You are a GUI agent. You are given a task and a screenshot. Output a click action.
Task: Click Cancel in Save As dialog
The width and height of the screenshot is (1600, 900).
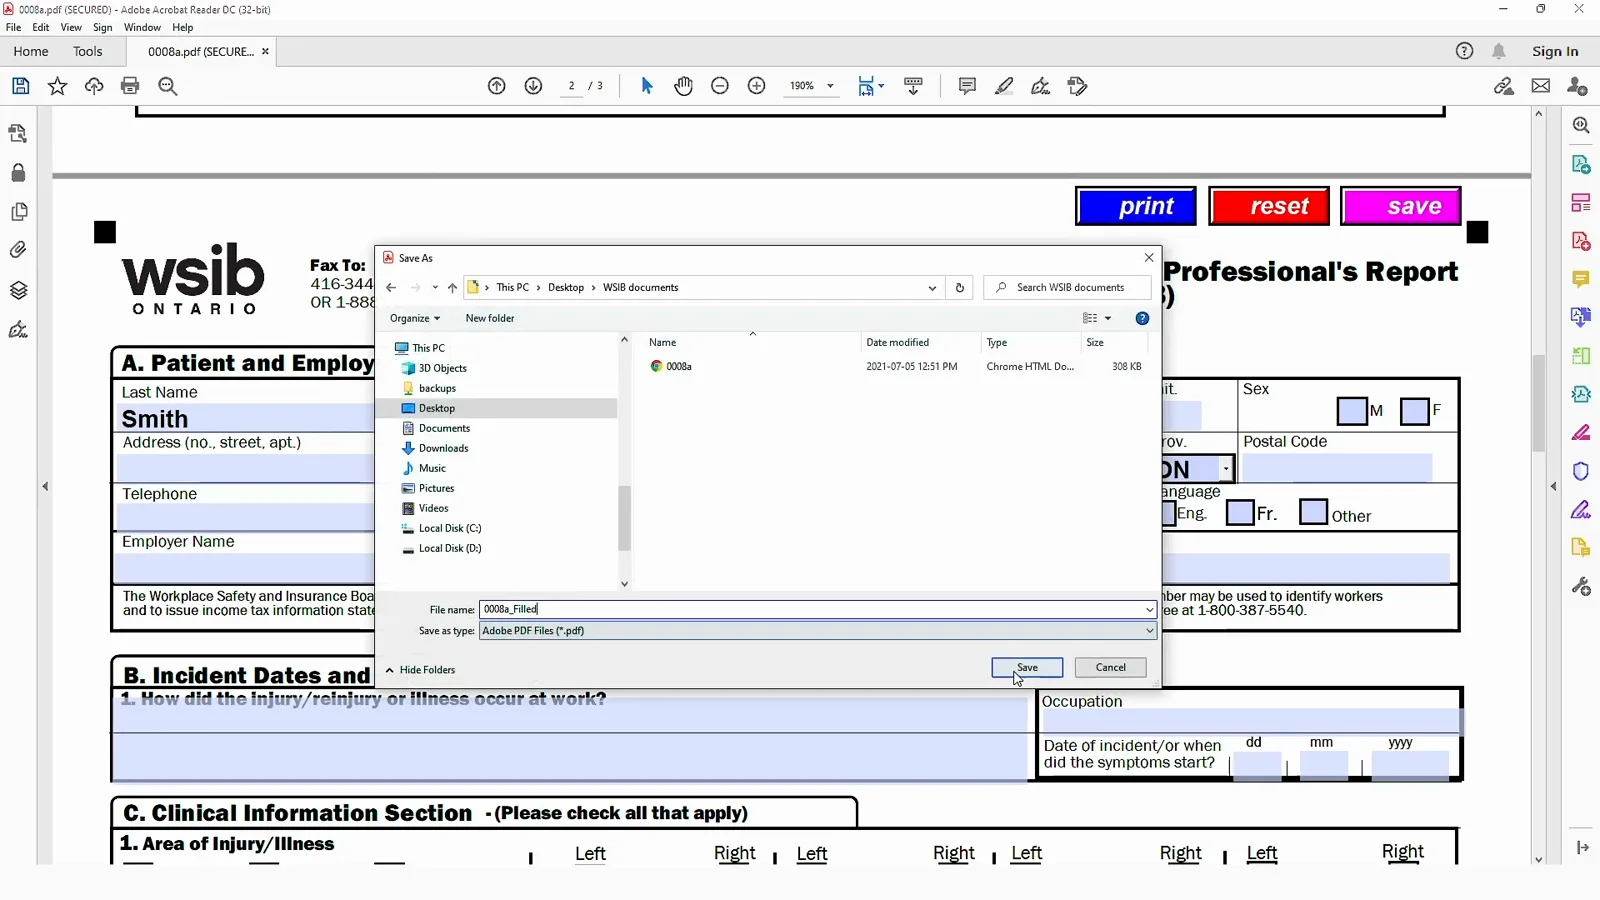point(1110,668)
